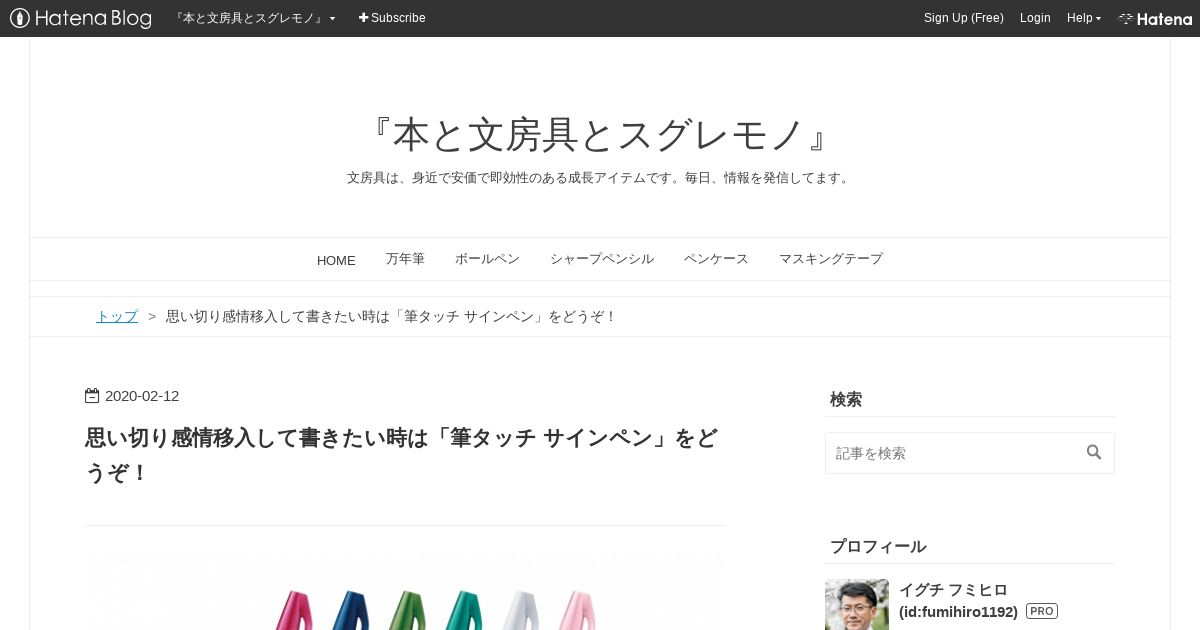Open the ペンケース category
The image size is (1200, 630).
[x=716, y=259]
